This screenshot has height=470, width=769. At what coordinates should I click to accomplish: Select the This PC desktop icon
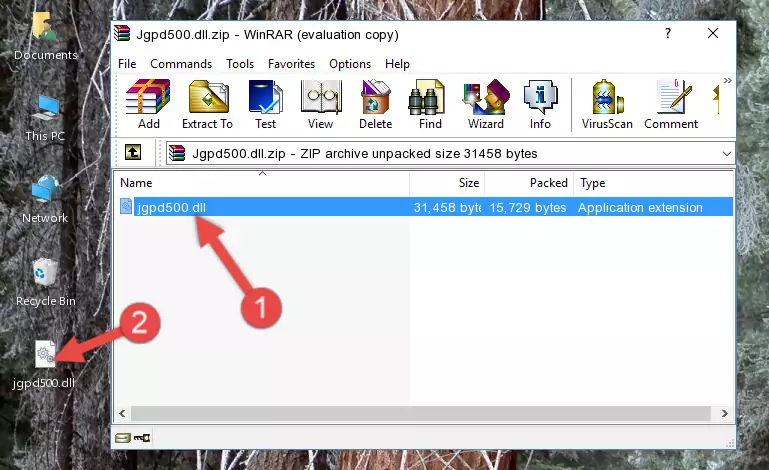[x=45, y=118]
